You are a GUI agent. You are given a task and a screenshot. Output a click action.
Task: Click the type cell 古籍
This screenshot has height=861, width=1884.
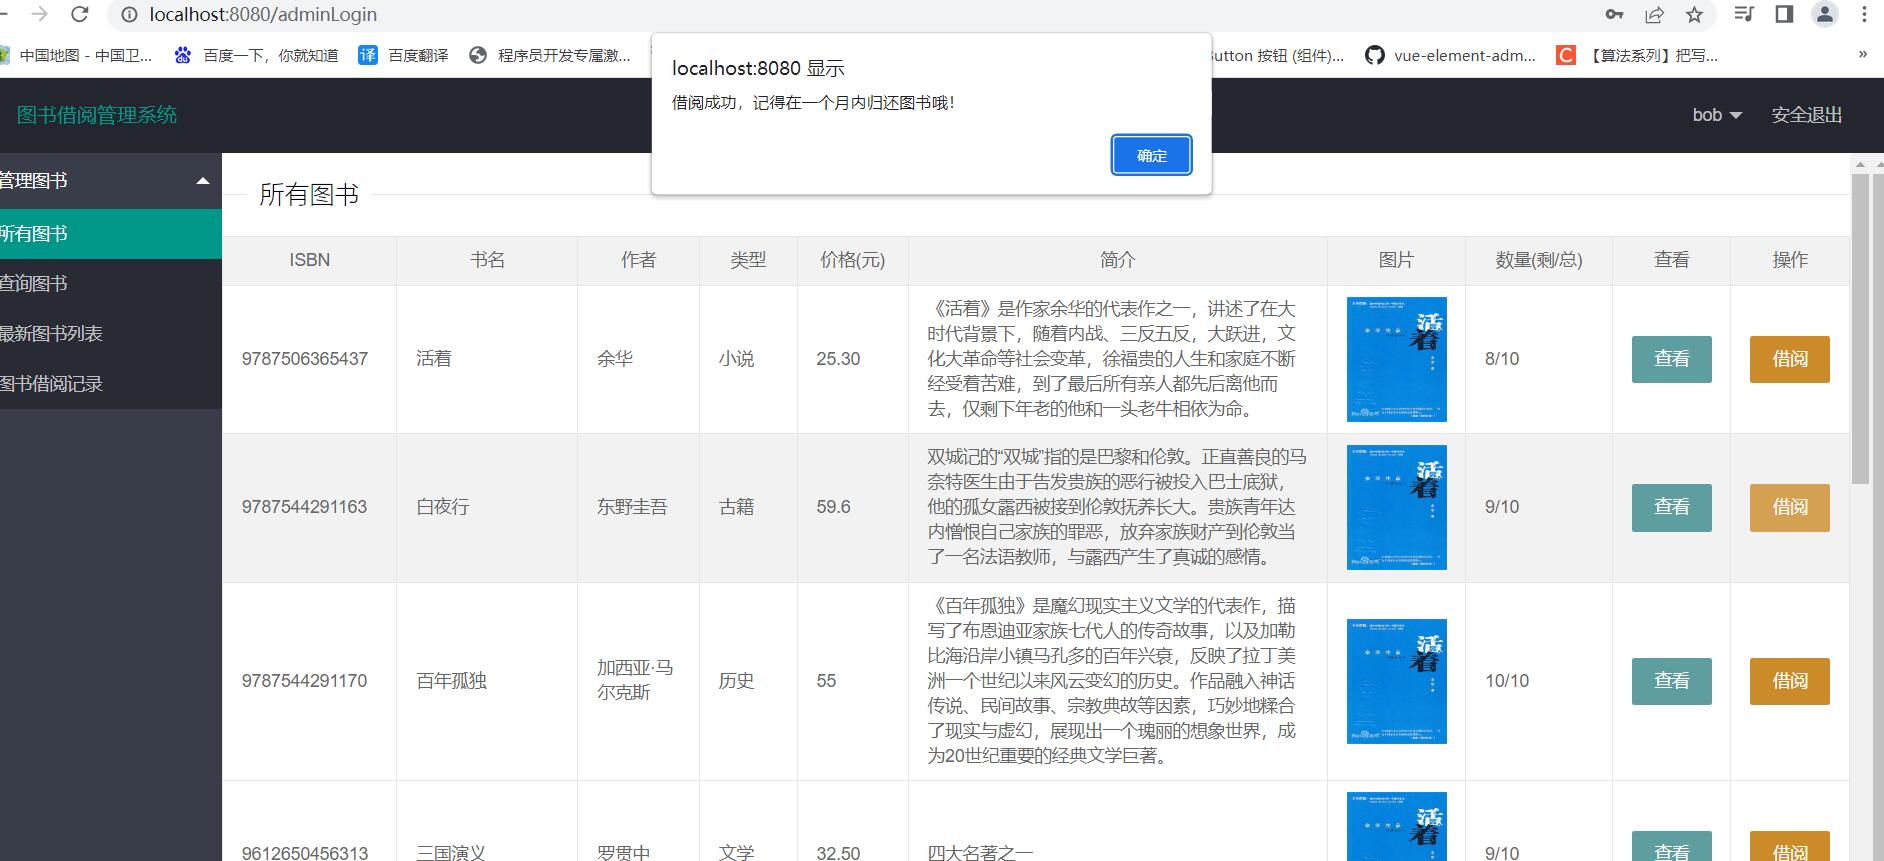point(736,507)
